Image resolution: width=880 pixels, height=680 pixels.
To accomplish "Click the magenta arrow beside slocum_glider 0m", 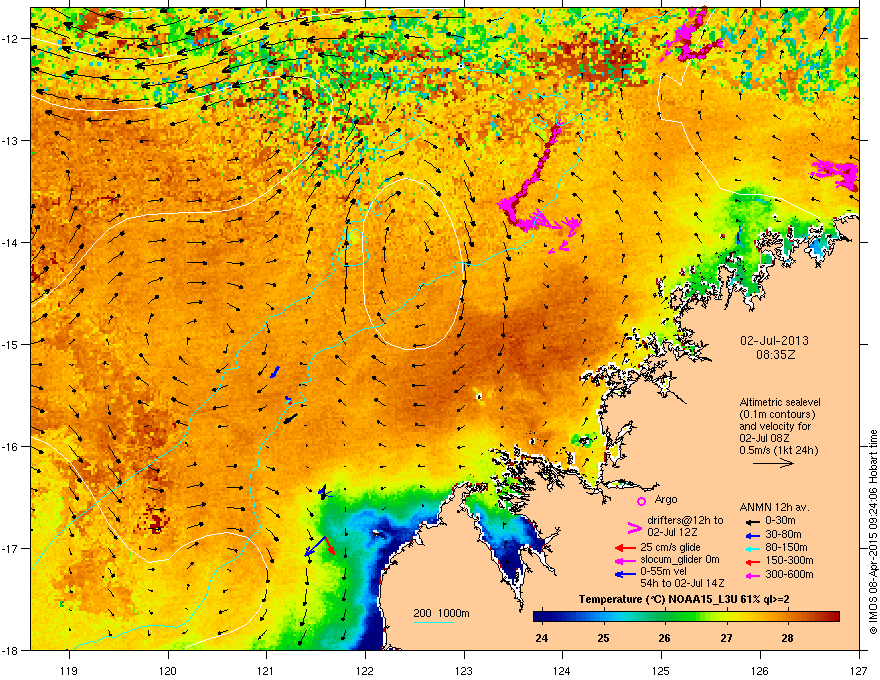I will click(x=625, y=560).
